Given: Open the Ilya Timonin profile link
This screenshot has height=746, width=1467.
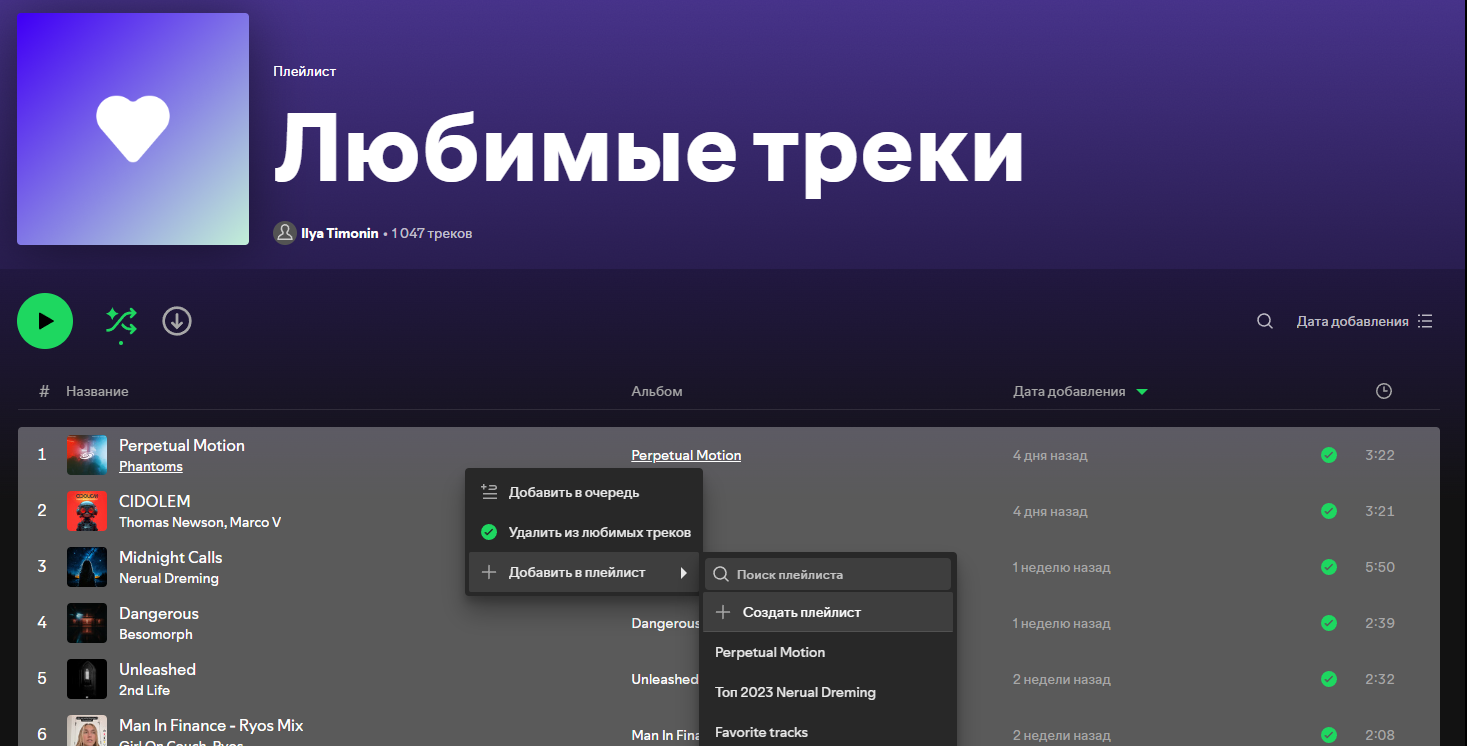Looking at the screenshot, I should (x=340, y=233).
